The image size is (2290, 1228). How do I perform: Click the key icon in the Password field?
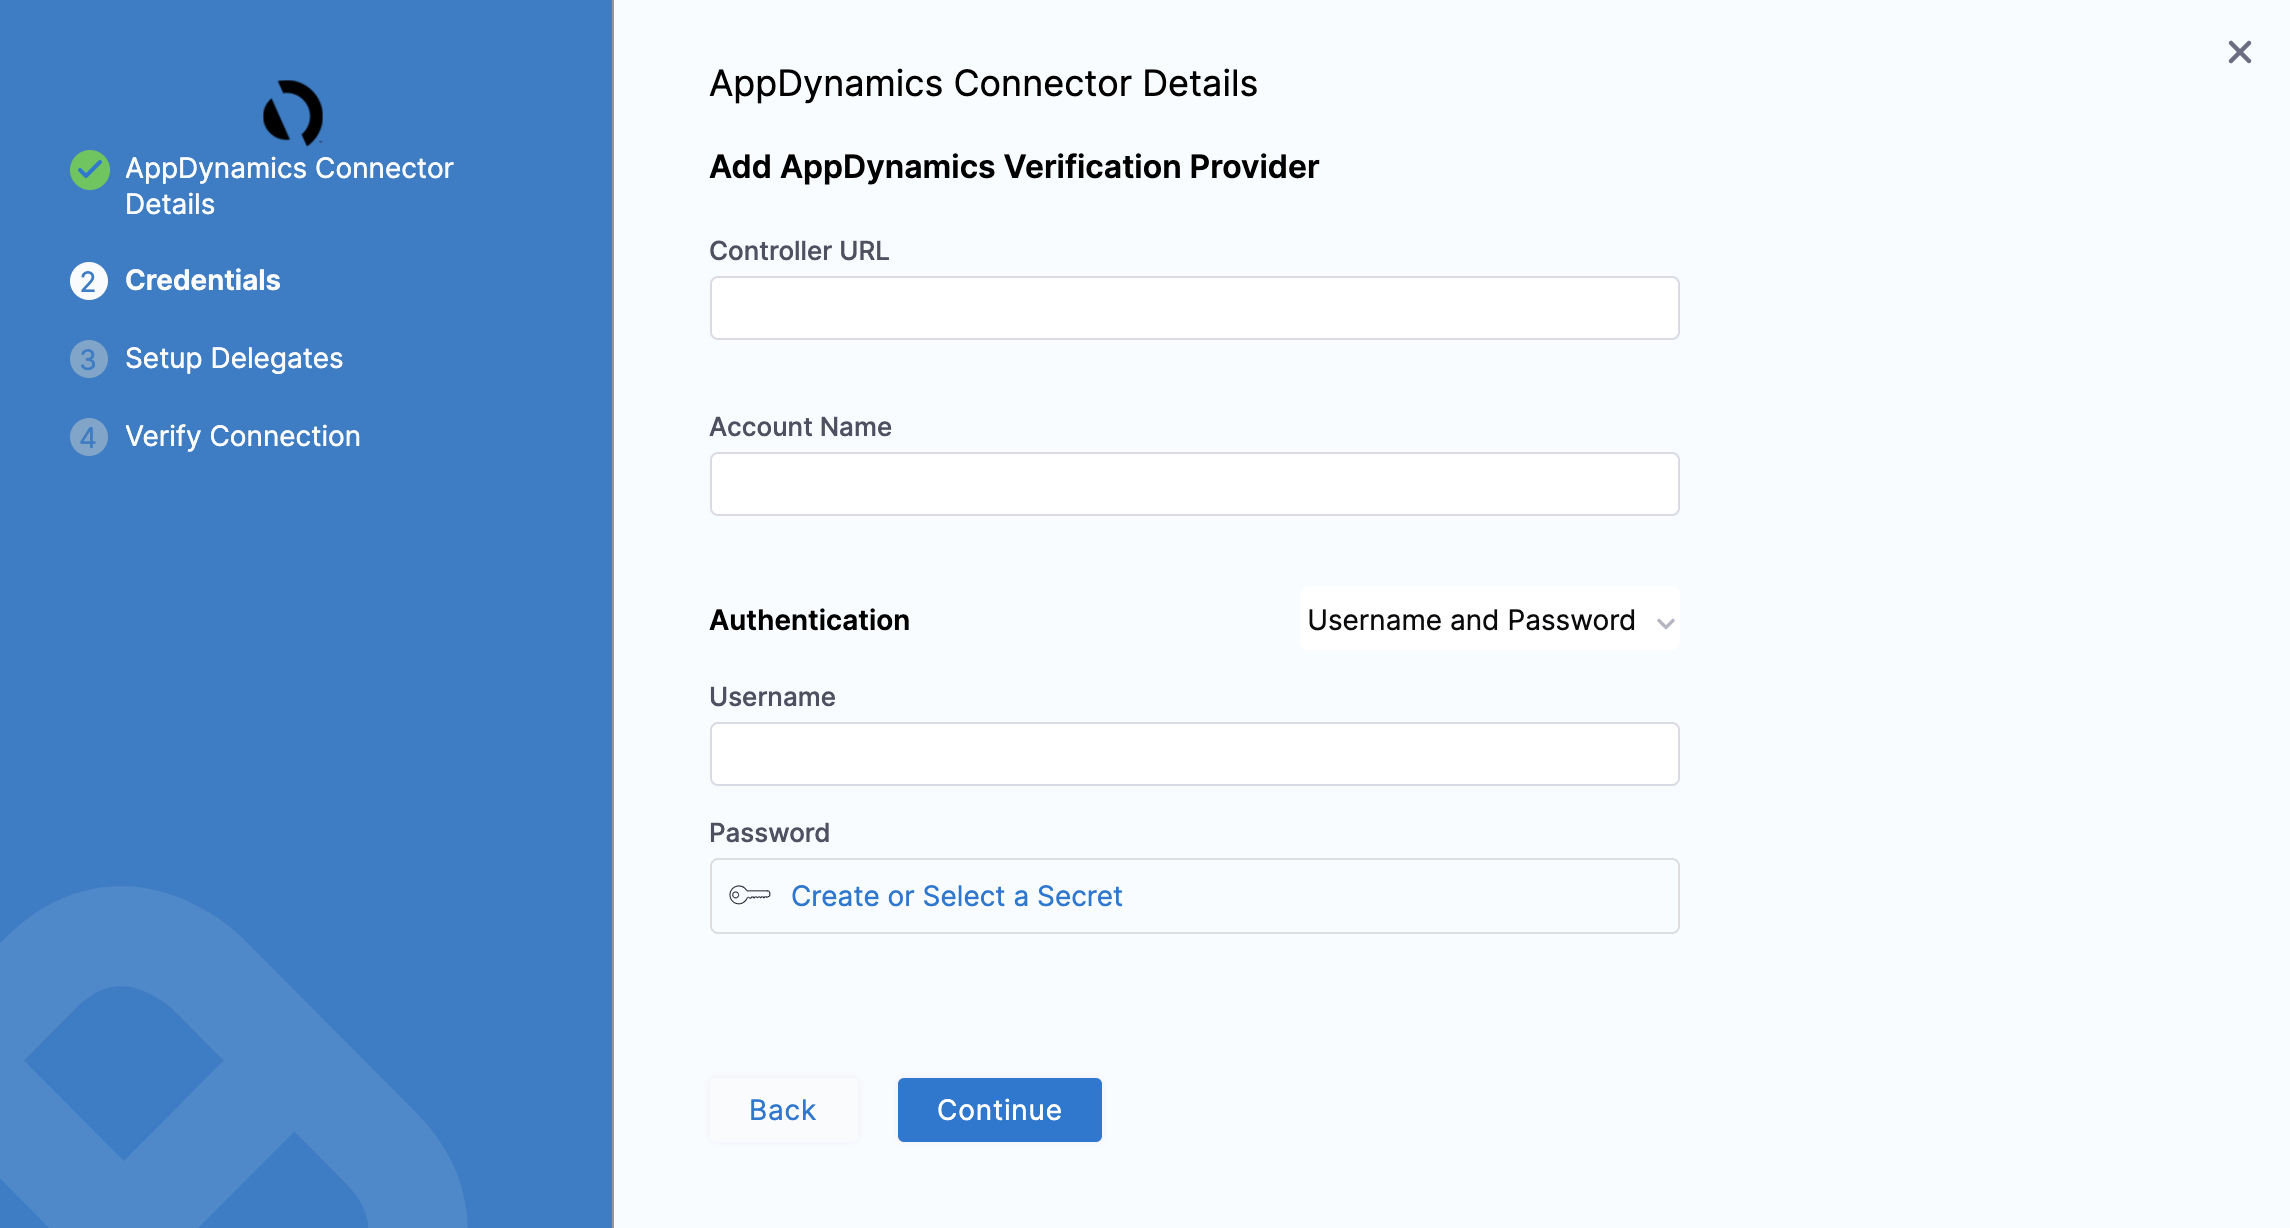tap(750, 895)
